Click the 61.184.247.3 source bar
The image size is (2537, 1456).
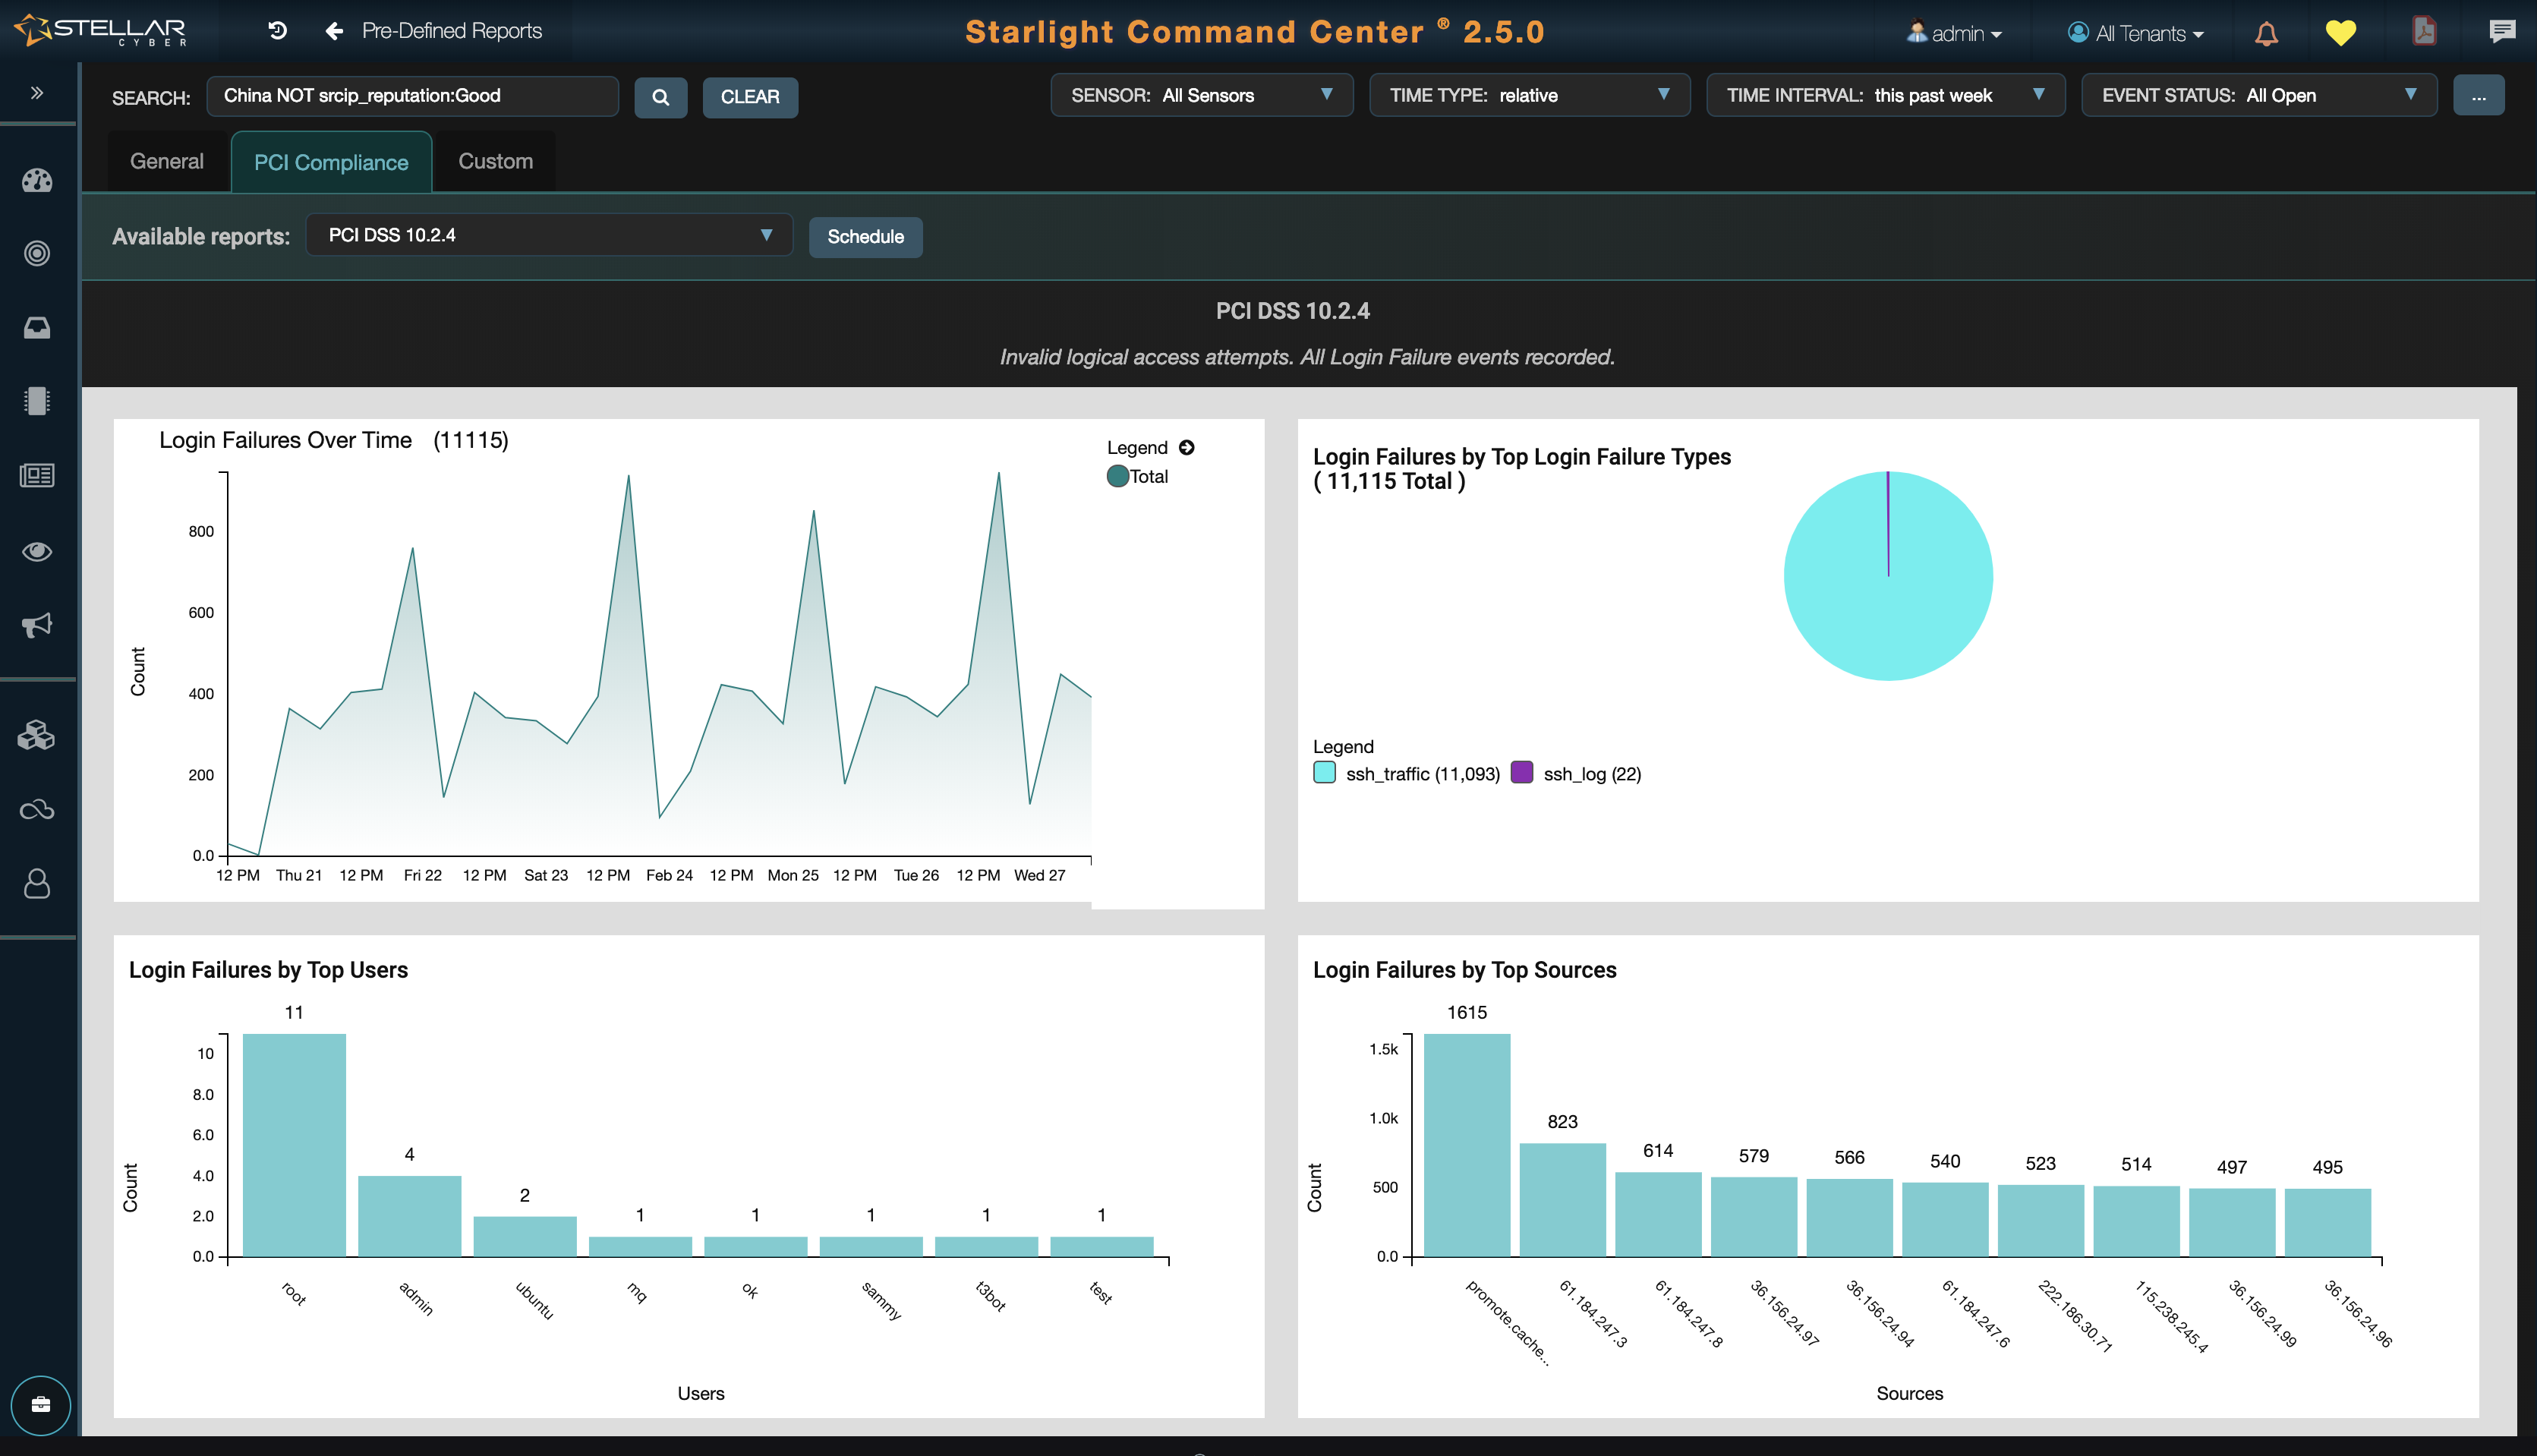pos(1562,1200)
